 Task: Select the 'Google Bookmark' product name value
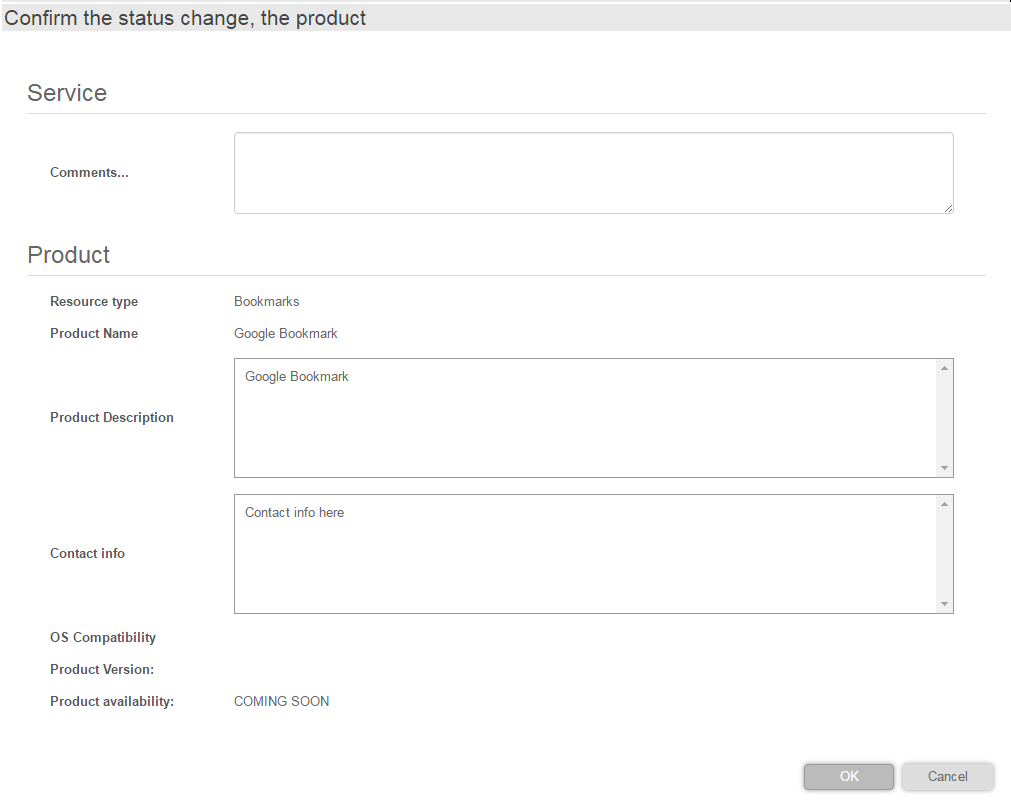(286, 333)
